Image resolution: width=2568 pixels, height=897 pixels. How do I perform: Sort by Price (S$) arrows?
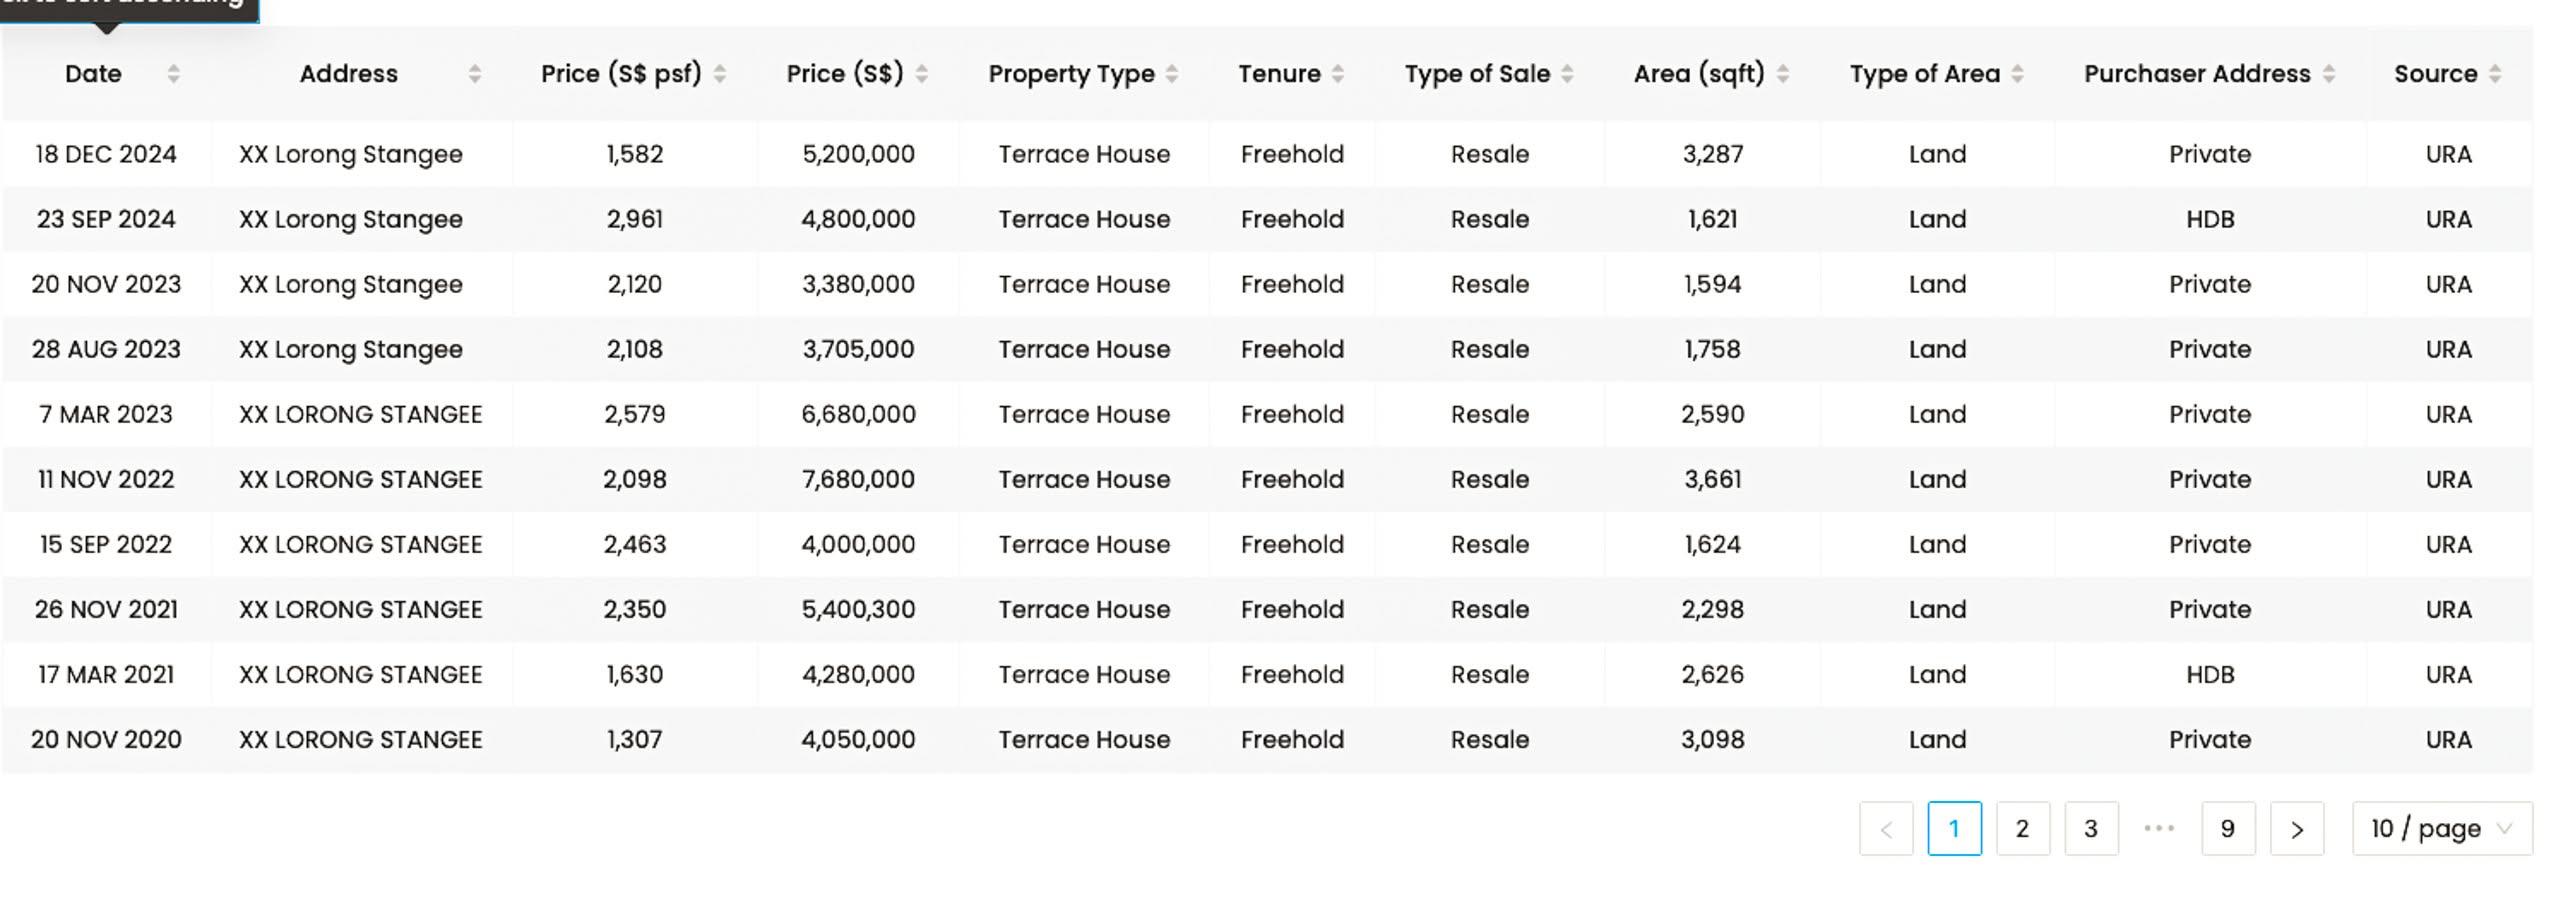pyautogui.click(x=922, y=74)
